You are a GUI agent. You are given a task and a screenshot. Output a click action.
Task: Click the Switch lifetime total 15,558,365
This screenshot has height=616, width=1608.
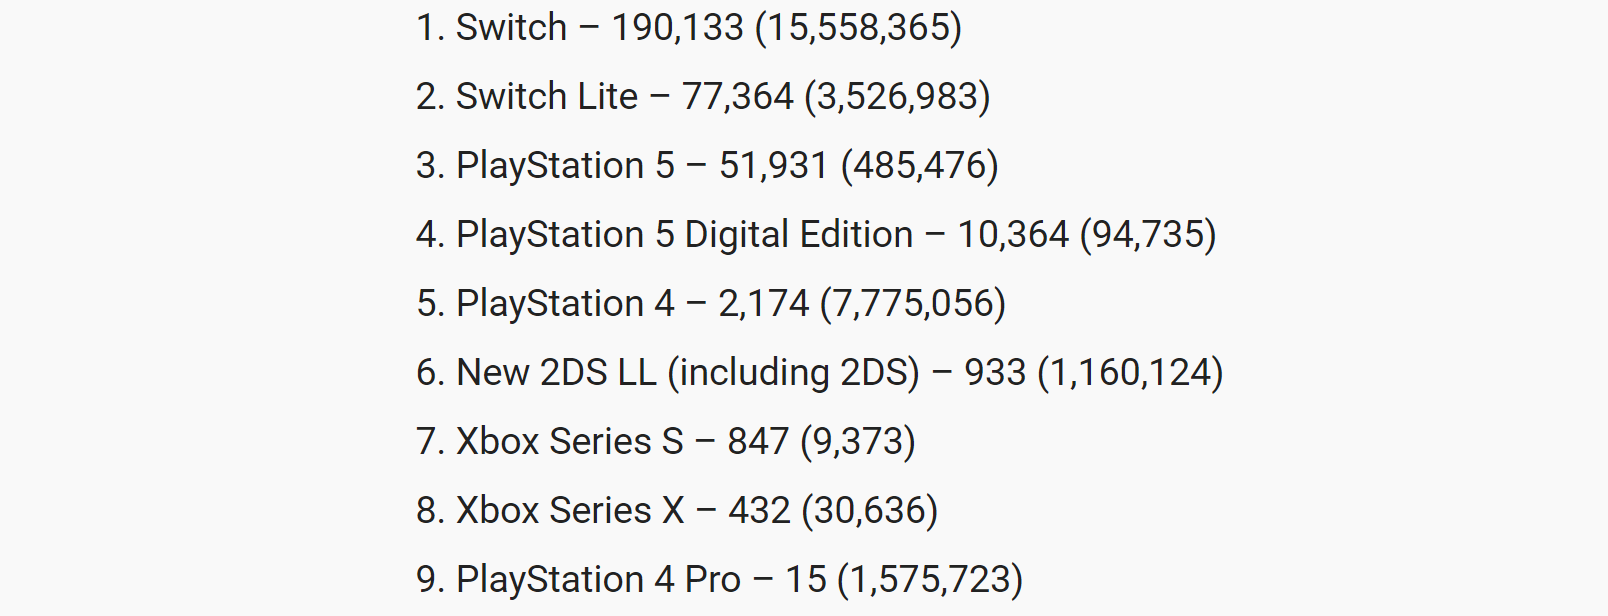click(858, 27)
